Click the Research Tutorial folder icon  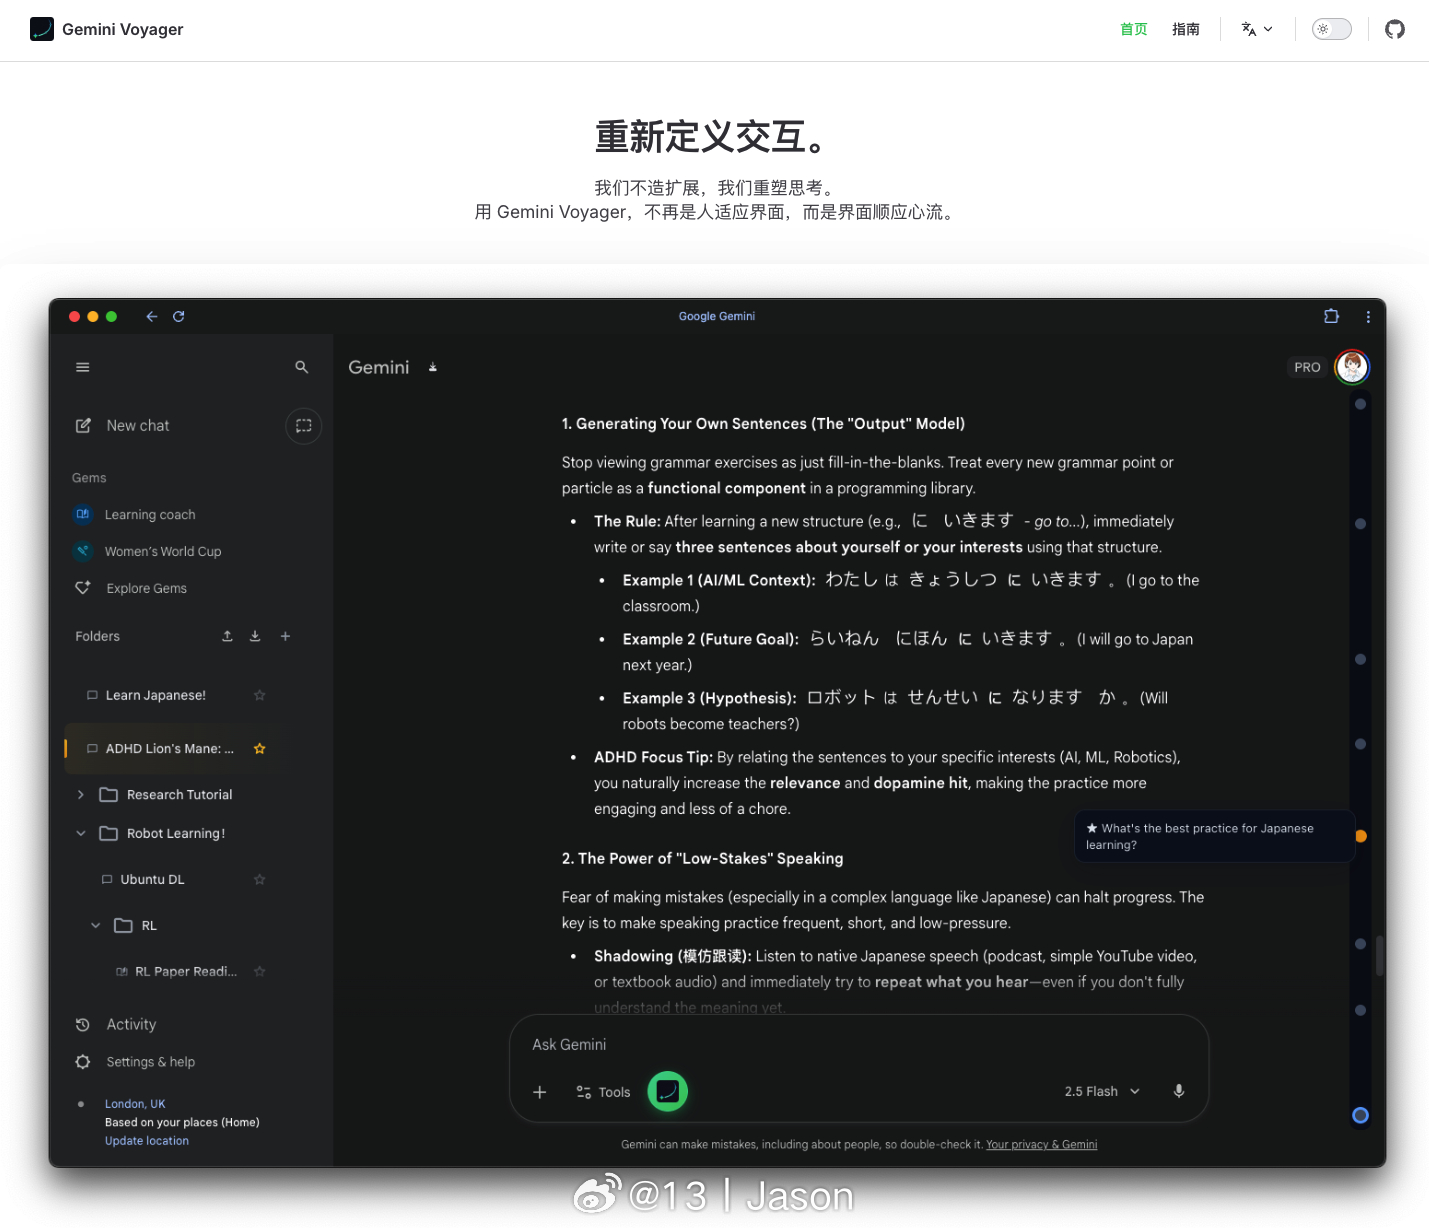click(109, 794)
